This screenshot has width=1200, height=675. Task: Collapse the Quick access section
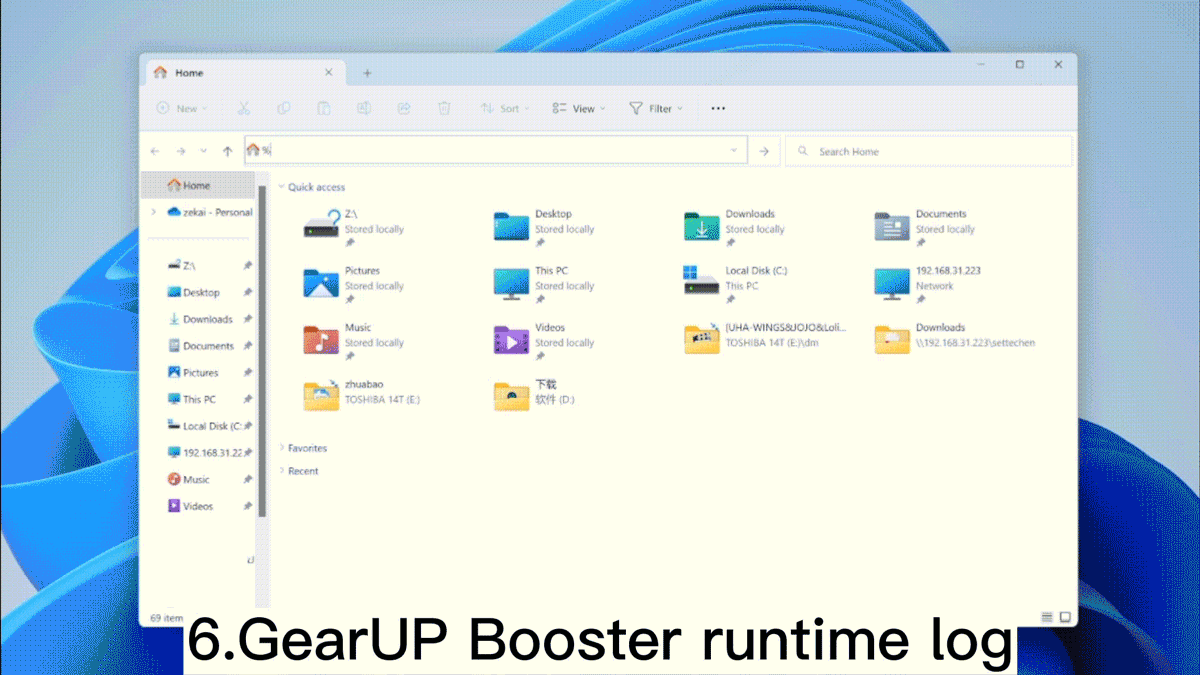point(282,187)
